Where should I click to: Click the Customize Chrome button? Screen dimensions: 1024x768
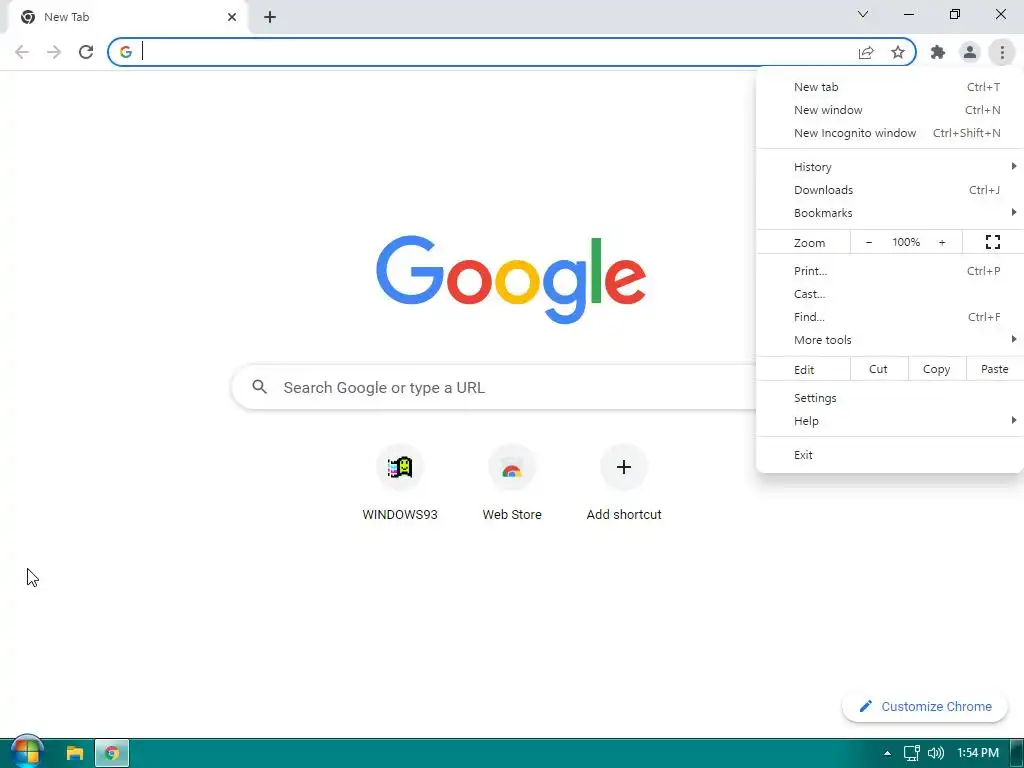click(925, 707)
